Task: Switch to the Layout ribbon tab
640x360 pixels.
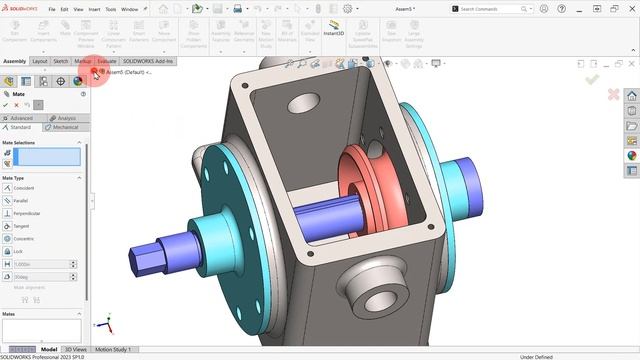Action: click(40, 61)
